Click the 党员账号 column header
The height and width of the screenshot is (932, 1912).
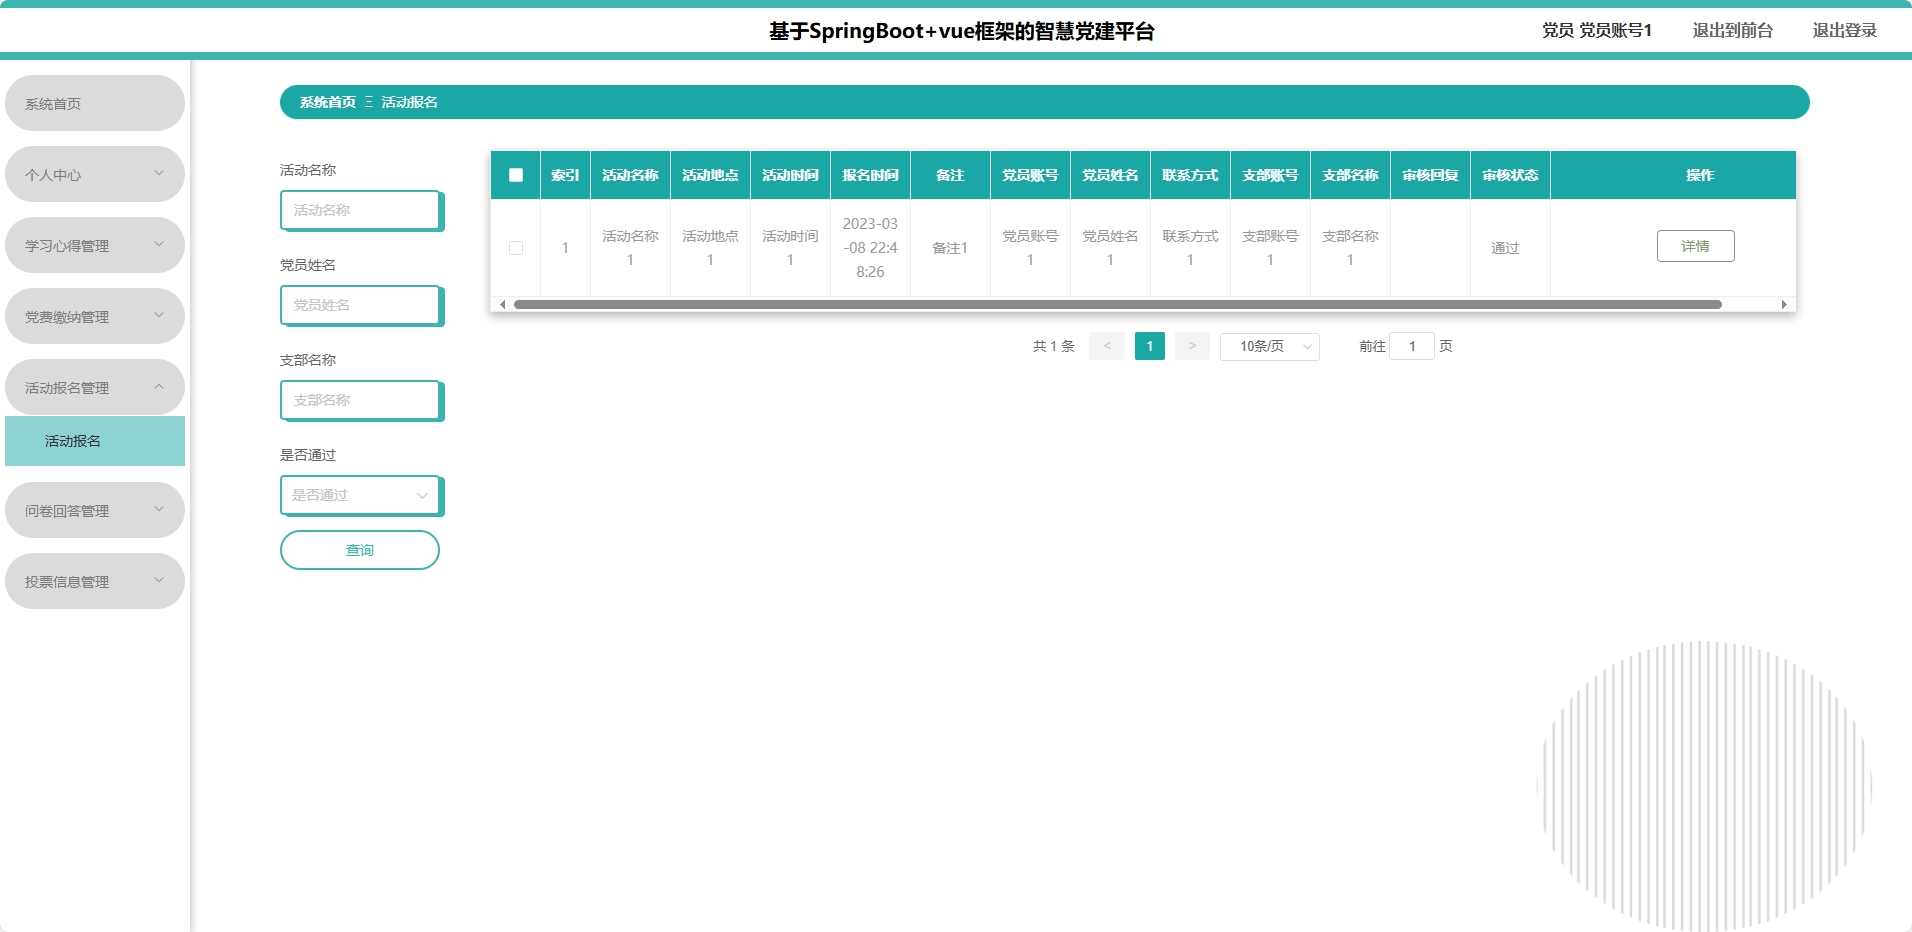(1030, 175)
